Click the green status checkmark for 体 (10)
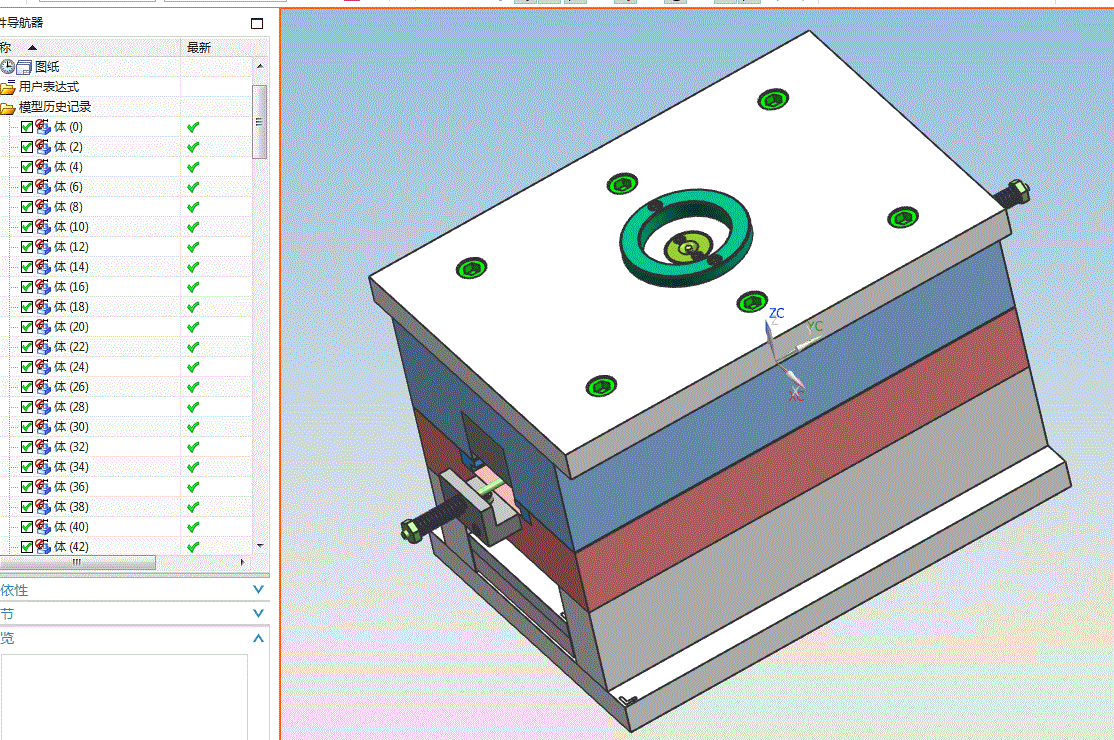Screen dimensions: 1114x740 click(x=193, y=227)
